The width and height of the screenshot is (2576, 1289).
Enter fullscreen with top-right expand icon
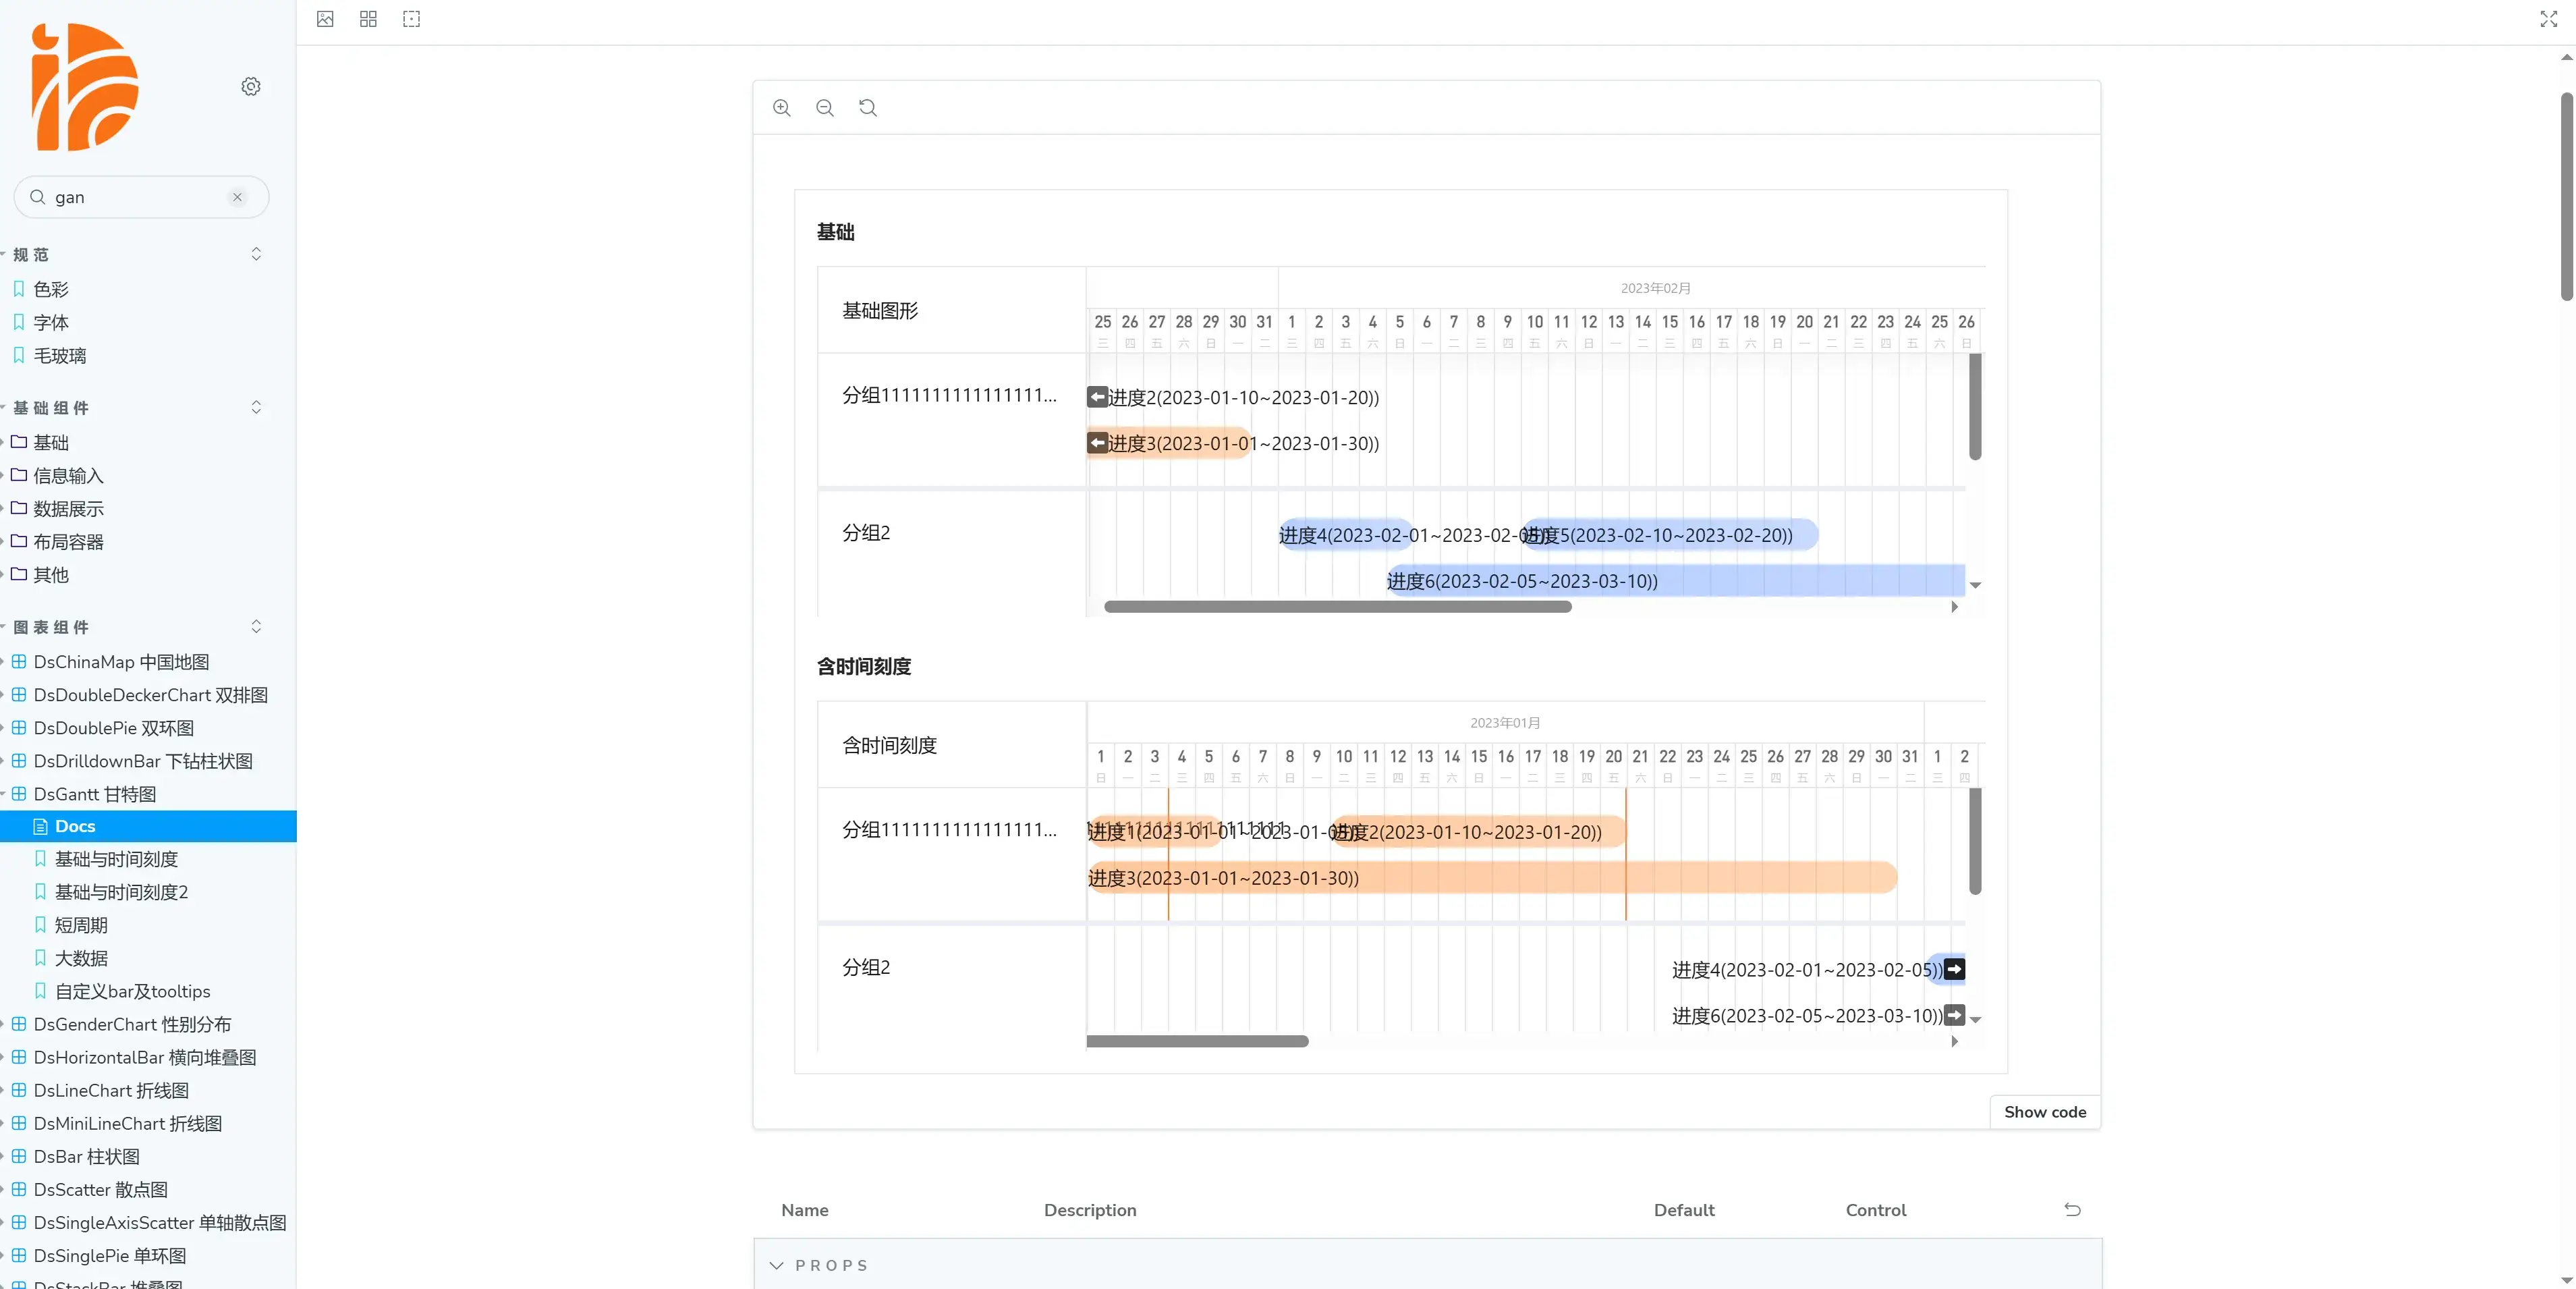coord(2548,19)
